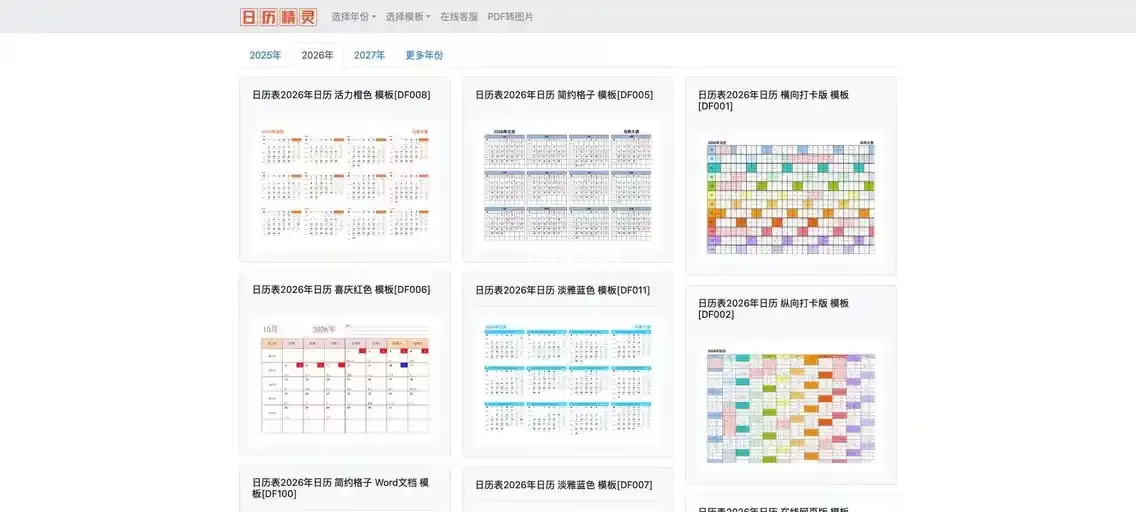Click the 简约格子 DF005 calendar thumbnail

(x=568, y=185)
